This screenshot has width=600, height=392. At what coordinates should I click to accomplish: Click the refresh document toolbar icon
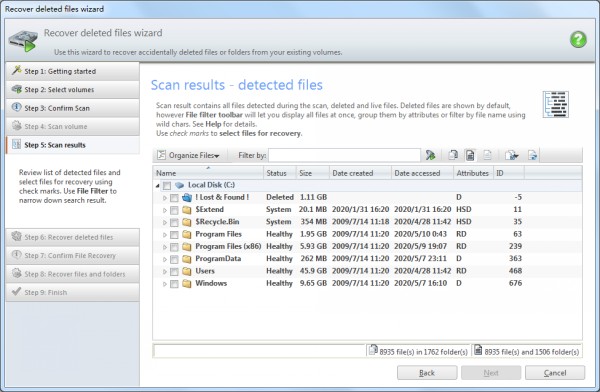(532, 155)
